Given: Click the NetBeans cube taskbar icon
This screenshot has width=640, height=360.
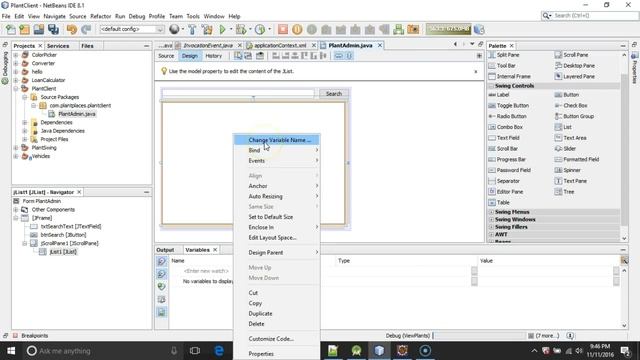Looking at the screenshot, I should tap(379, 351).
